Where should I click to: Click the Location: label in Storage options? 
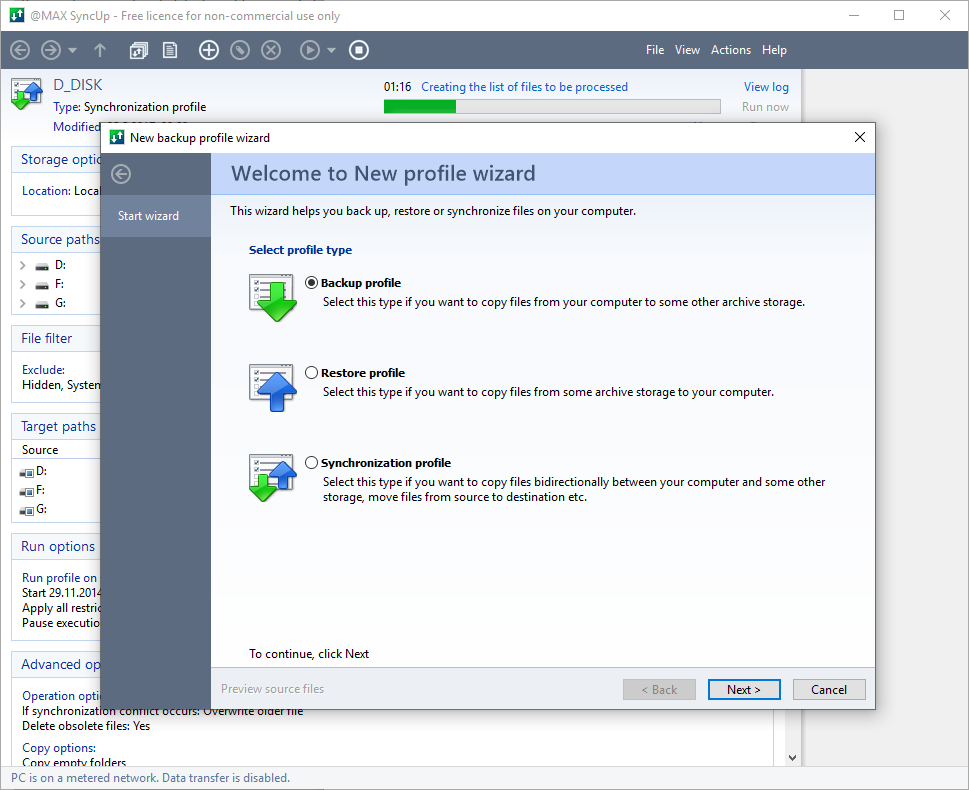[46, 191]
